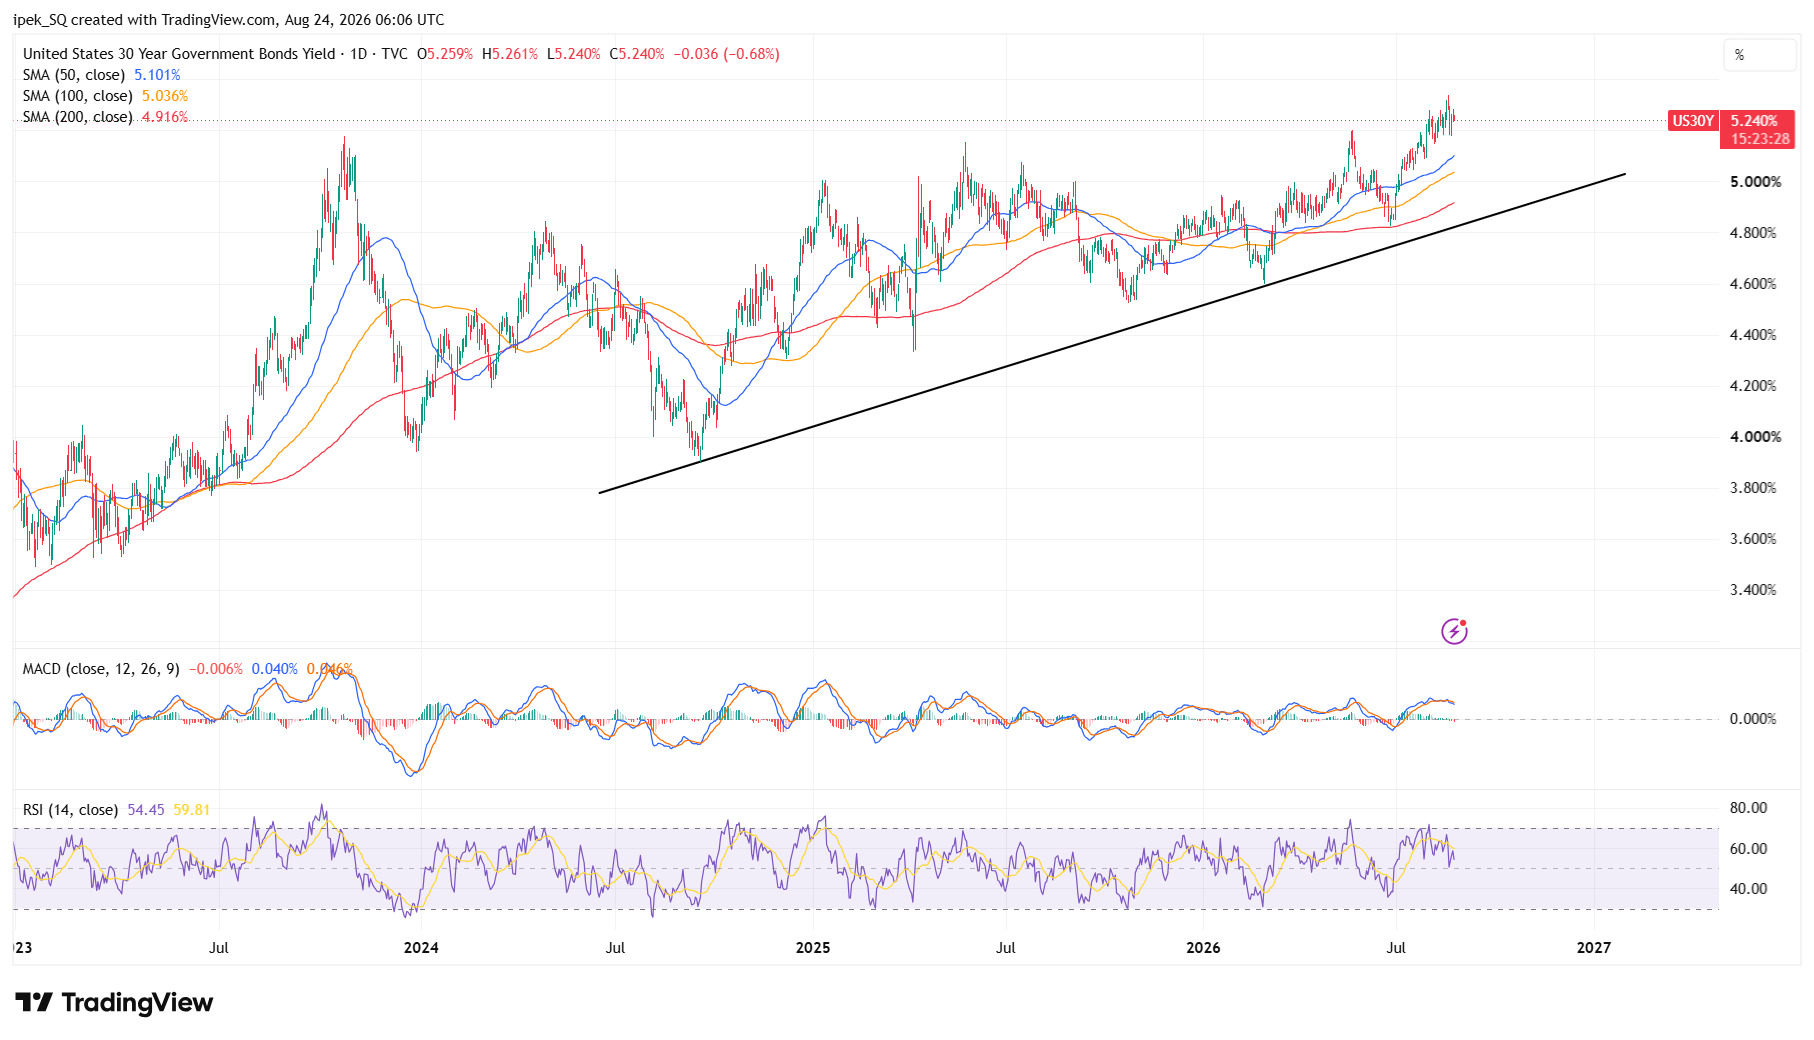This screenshot has height=1040, width=1814.
Task: Select the SMA (200, close) legend label
Action: coord(78,117)
